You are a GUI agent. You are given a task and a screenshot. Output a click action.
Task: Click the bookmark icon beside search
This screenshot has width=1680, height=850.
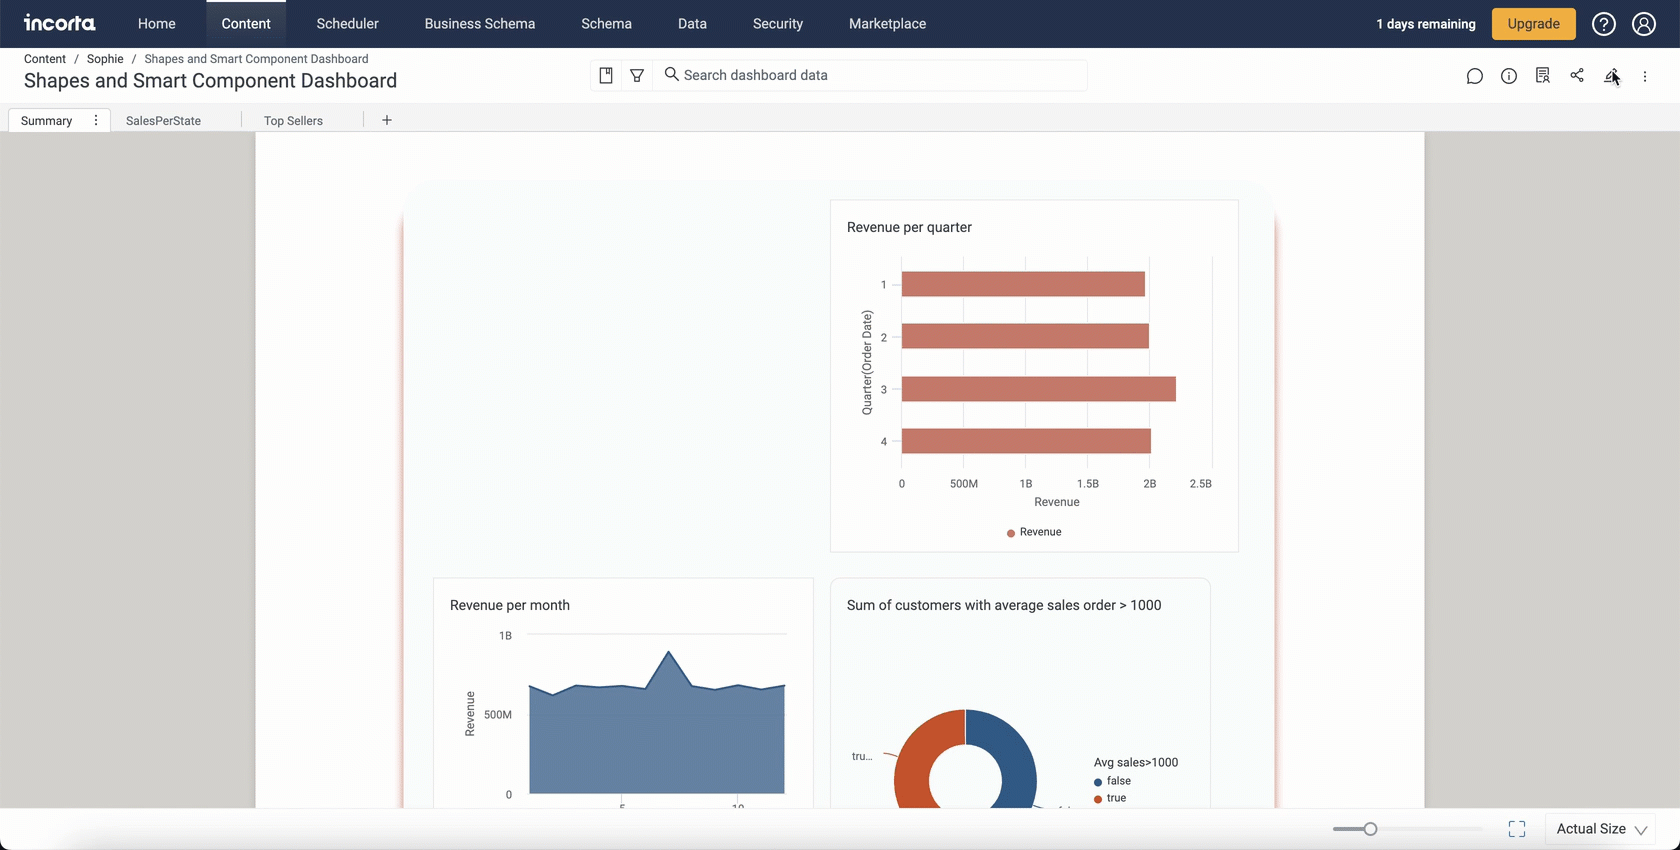[606, 75]
